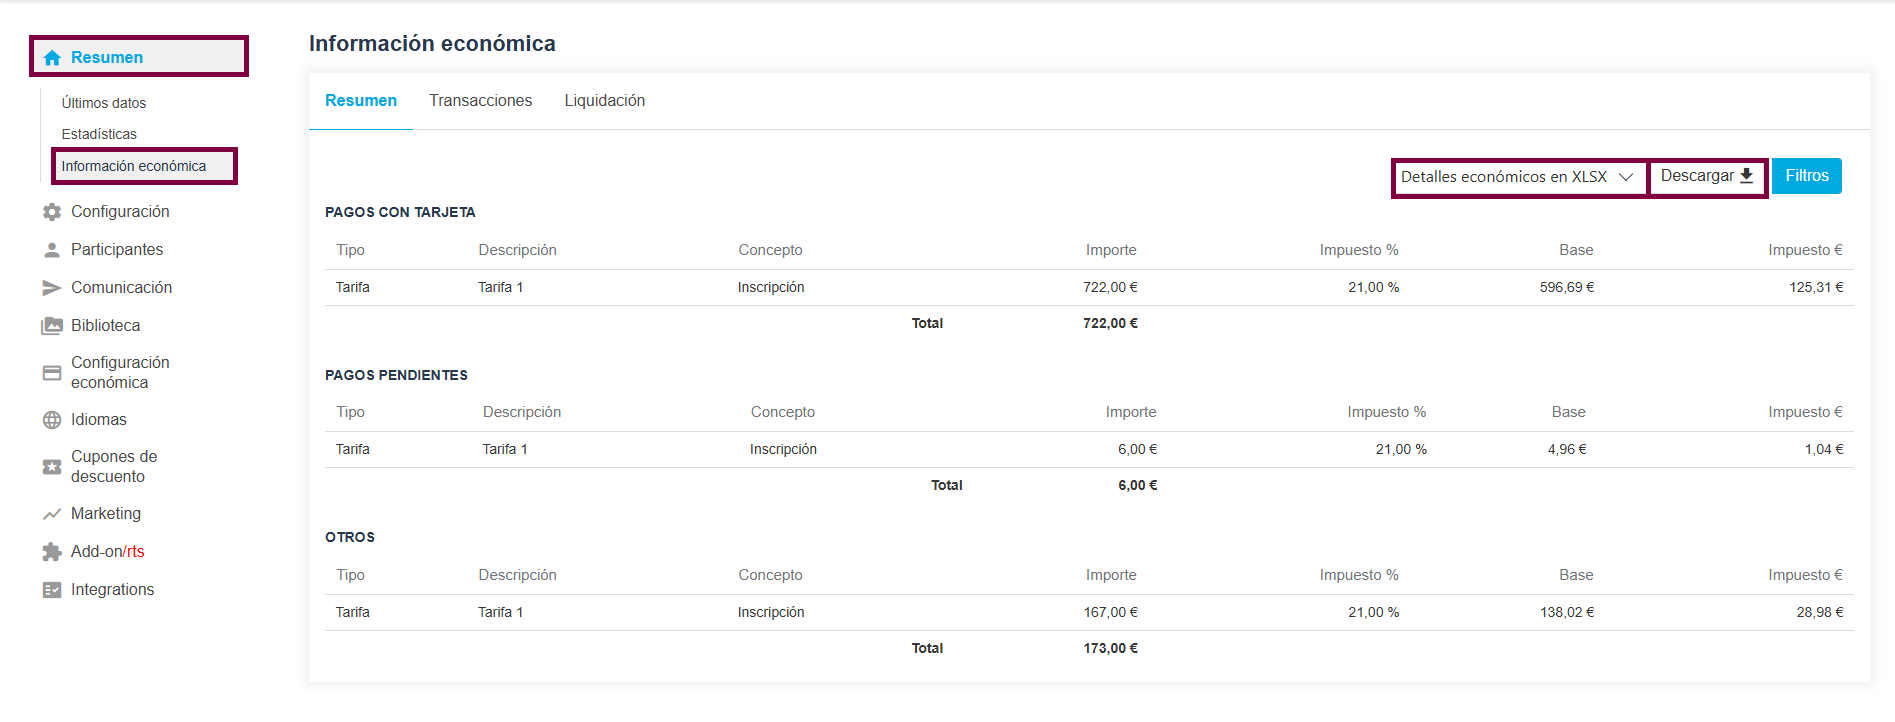
Task: Click the Participantes person icon
Action: tap(52, 250)
